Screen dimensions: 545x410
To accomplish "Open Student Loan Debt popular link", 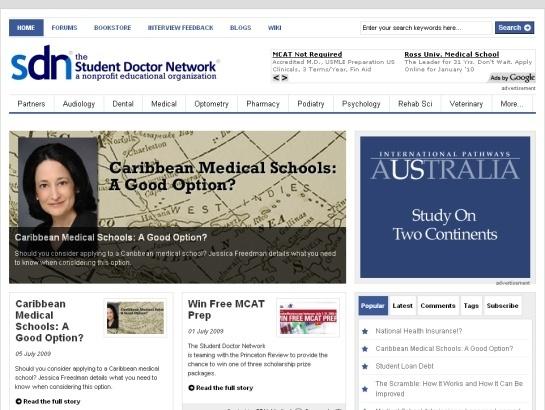I will point(405,366).
